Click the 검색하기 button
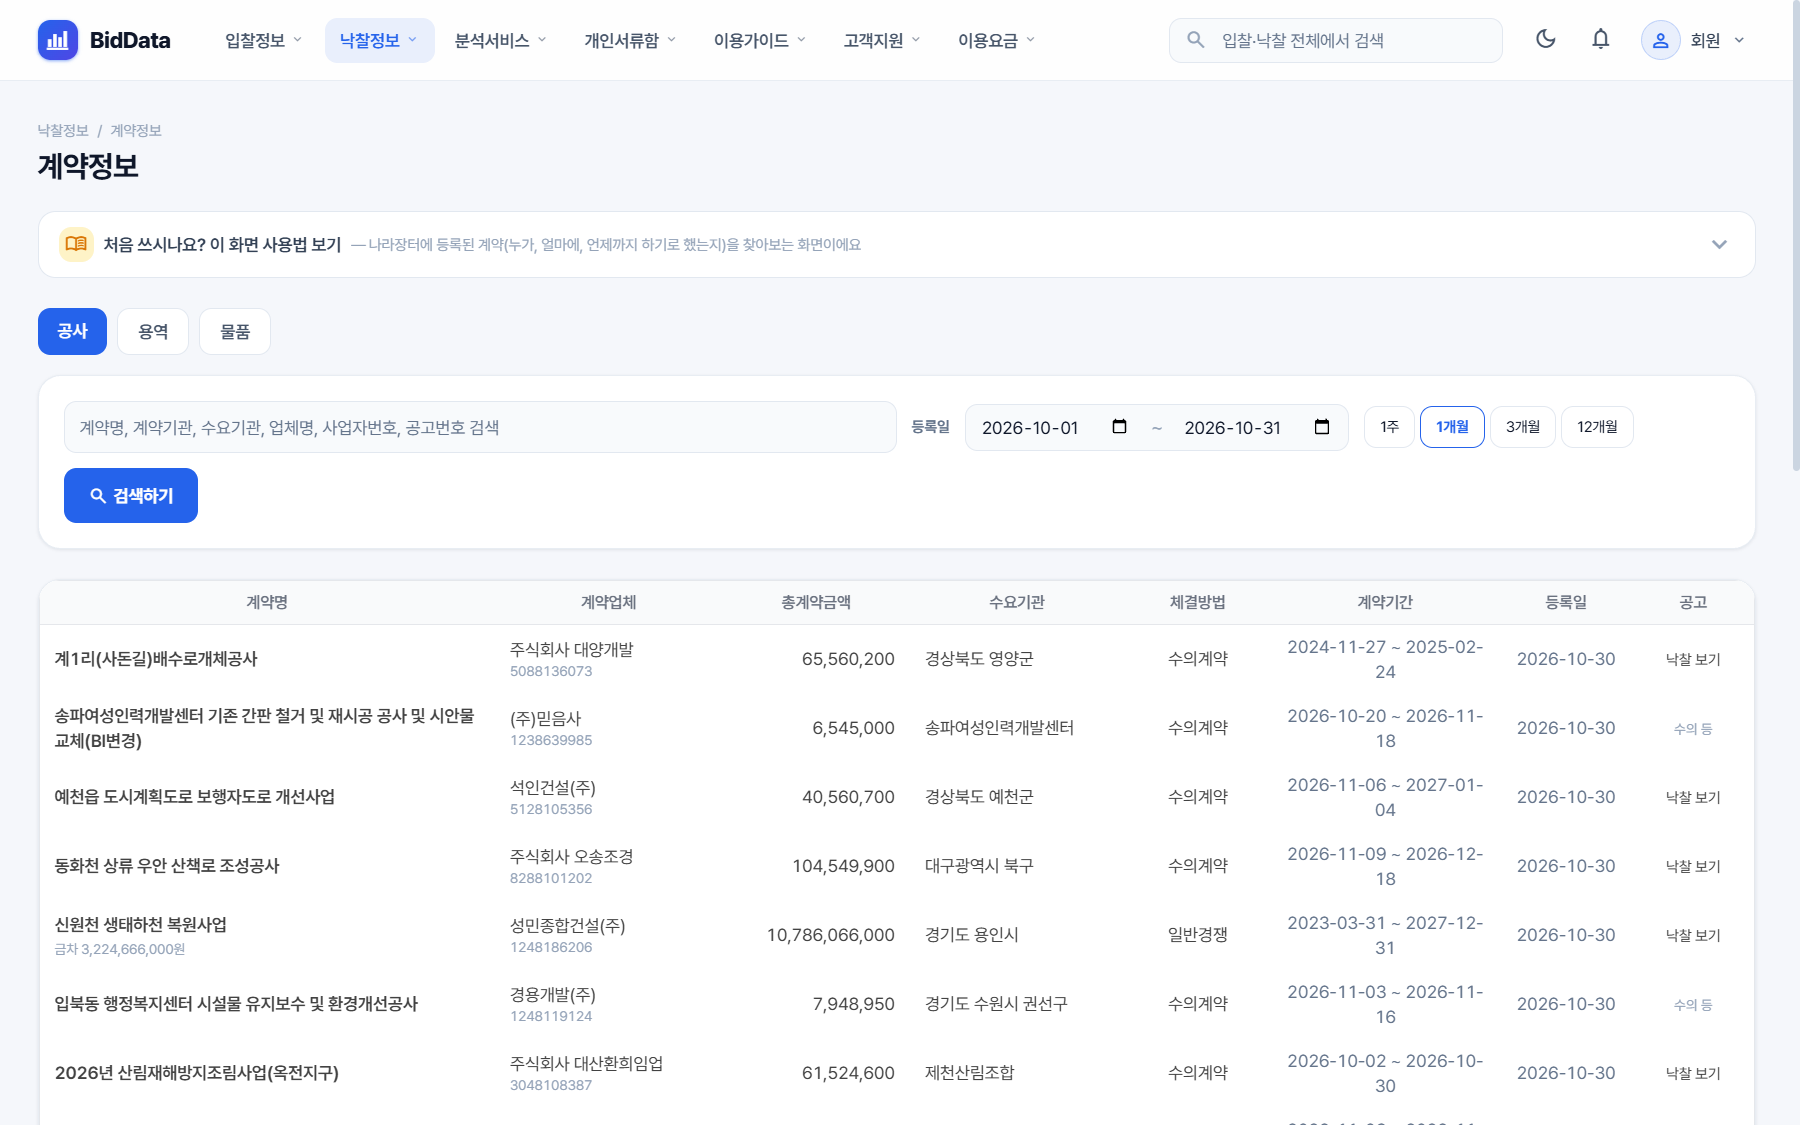This screenshot has height=1125, width=1800. (131, 495)
